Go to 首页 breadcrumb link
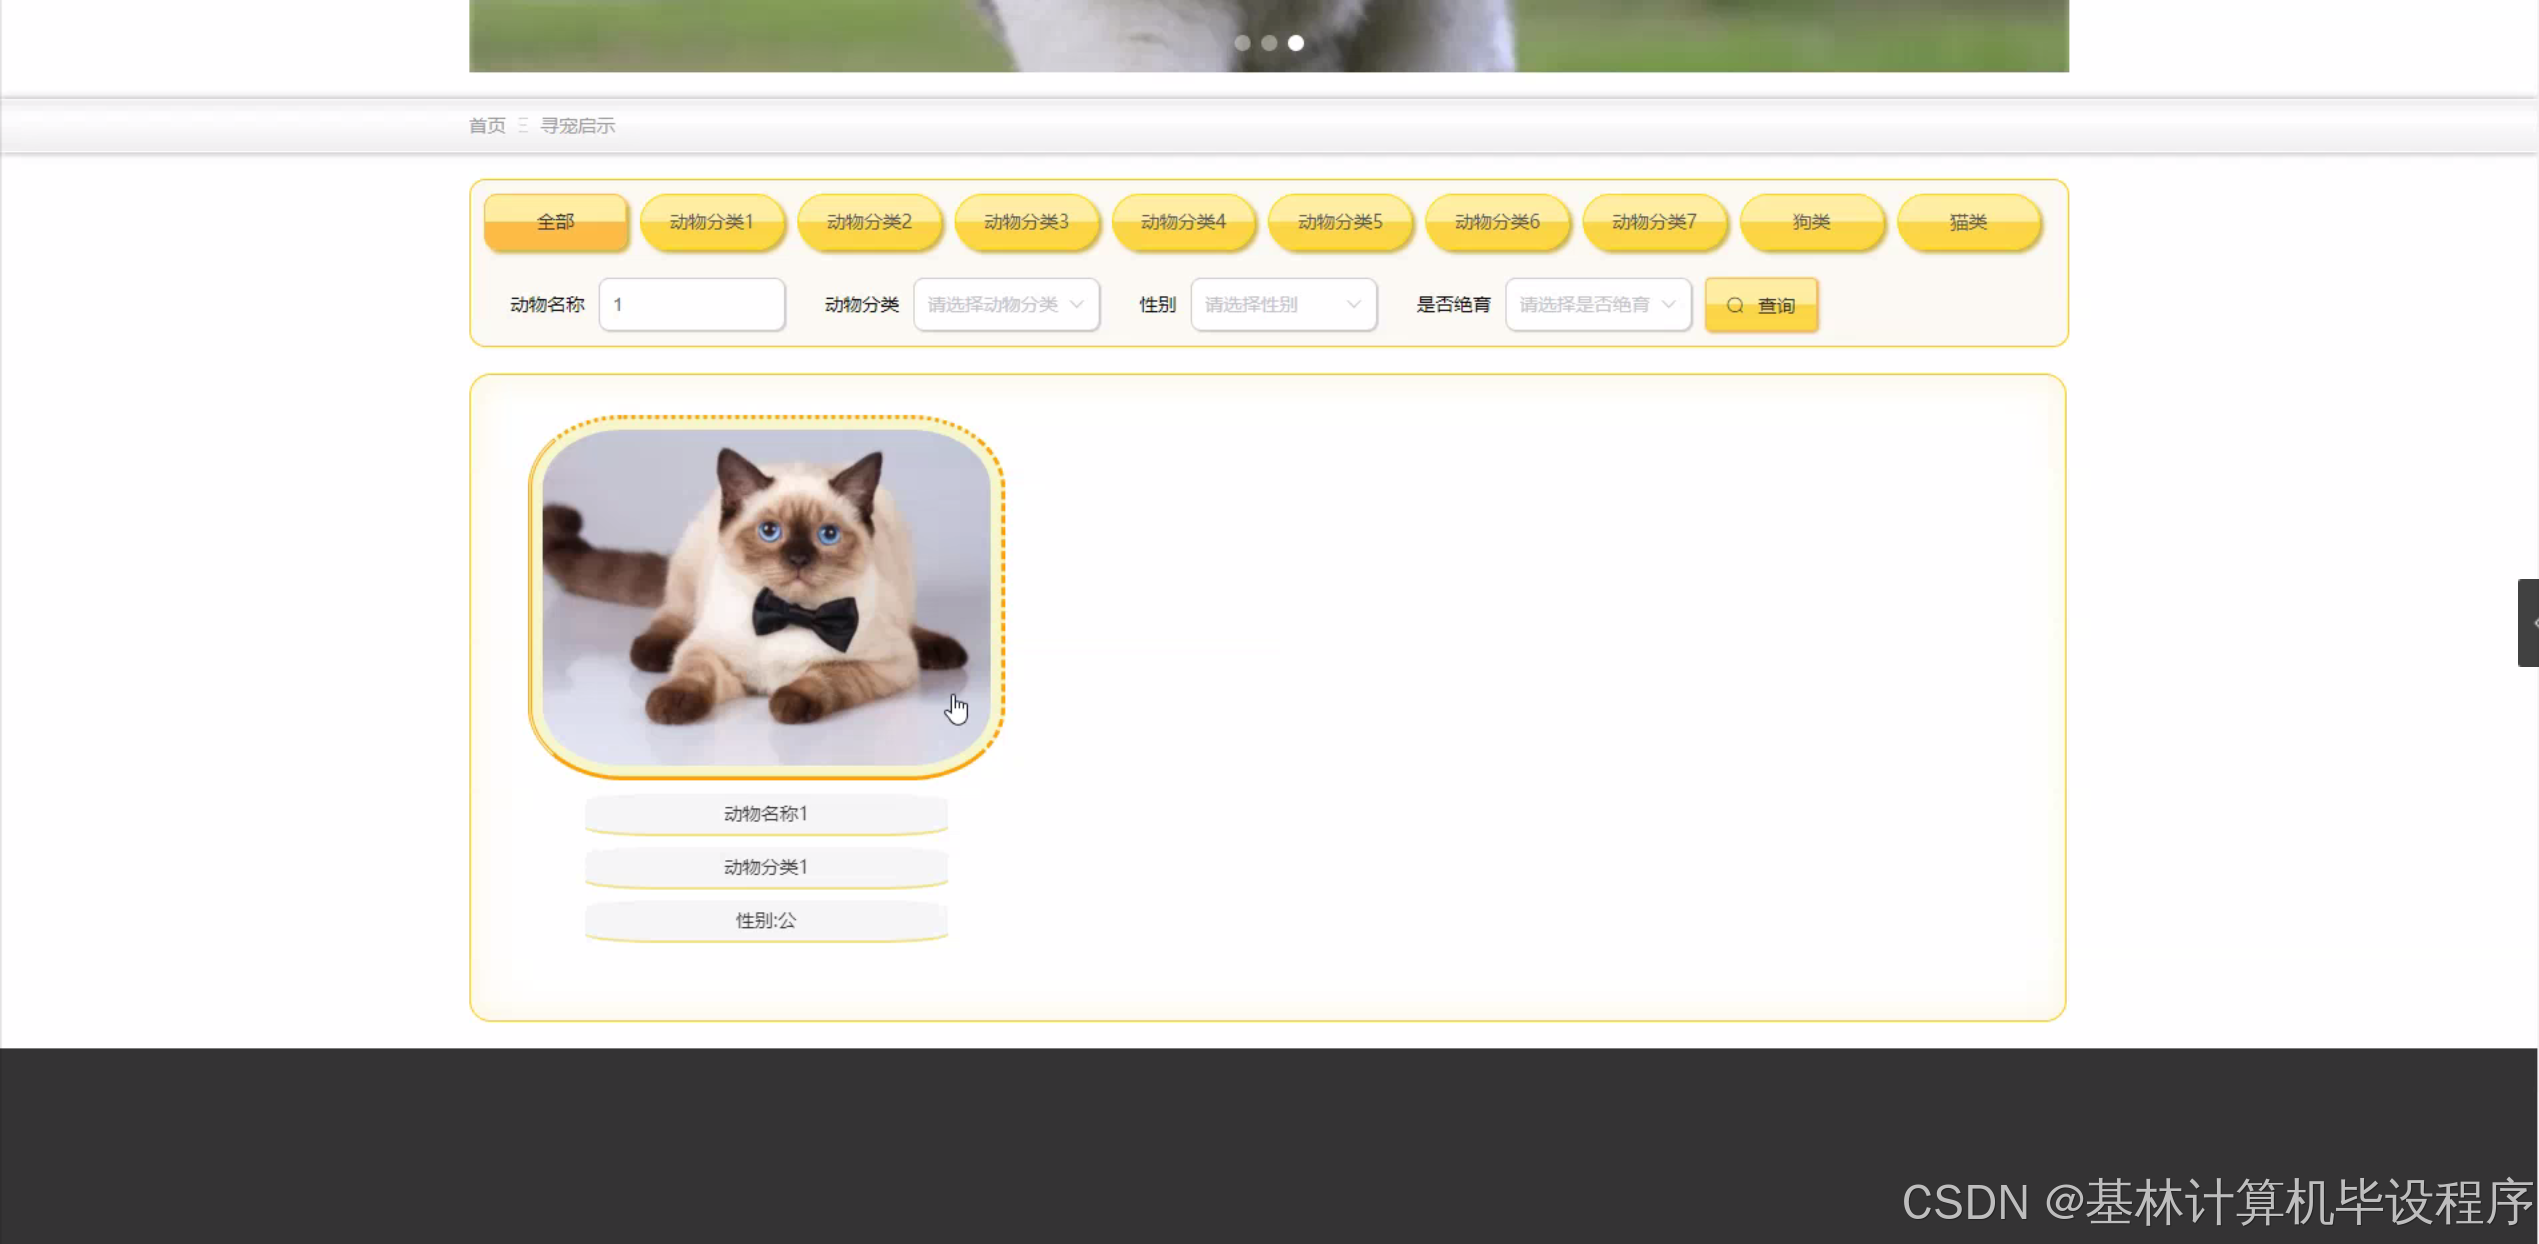2539x1244 pixels. (487, 125)
